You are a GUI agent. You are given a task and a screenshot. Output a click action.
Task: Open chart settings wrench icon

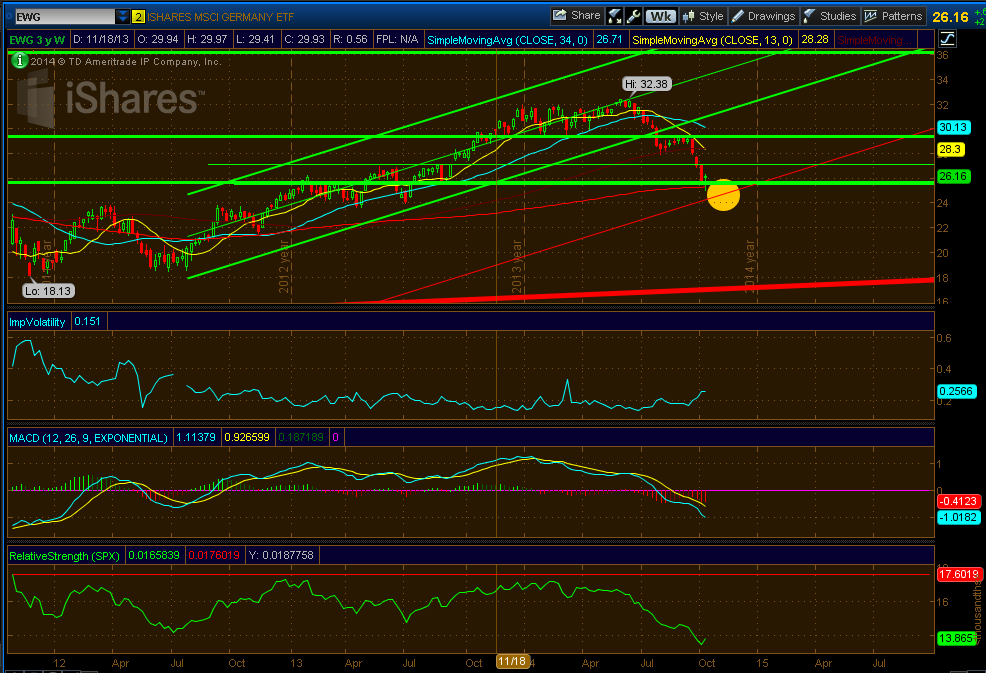pyautogui.click(x=633, y=16)
